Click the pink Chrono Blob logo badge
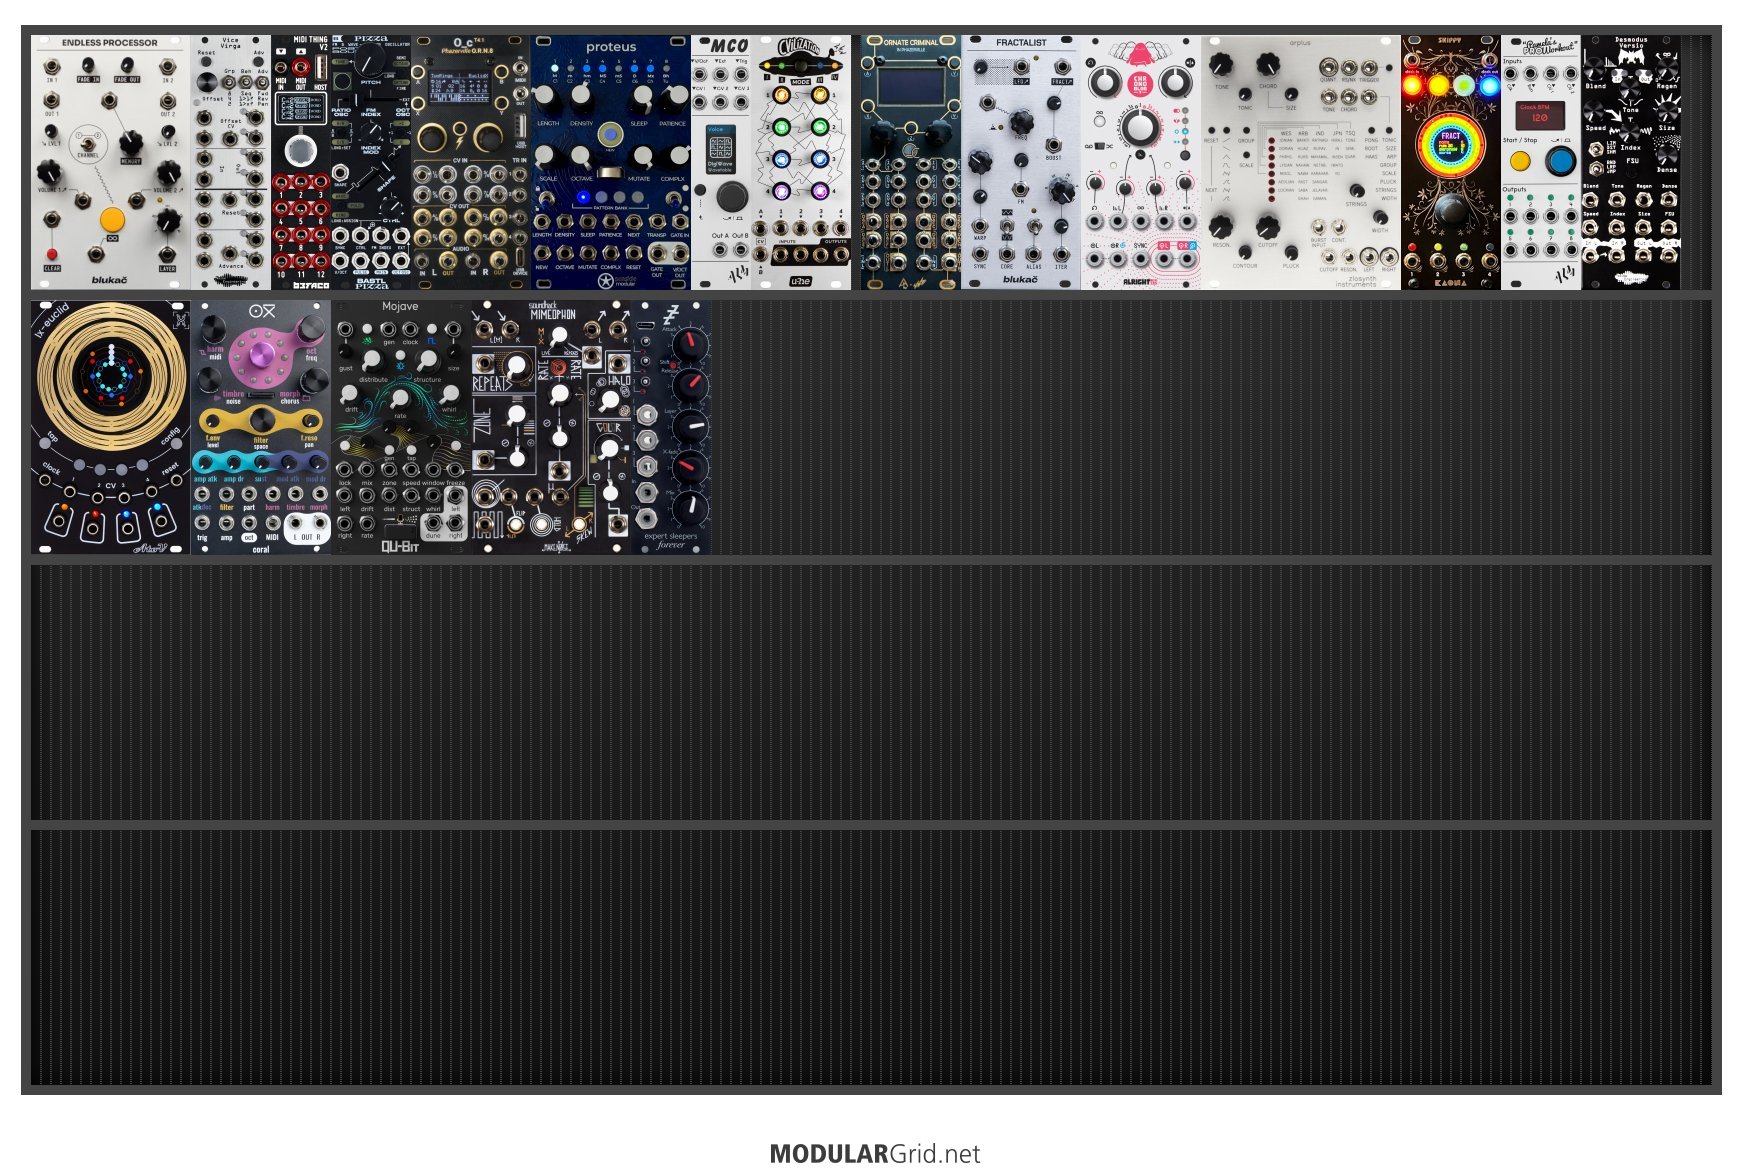This screenshot has width=1752, height=1175. [1140, 84]
